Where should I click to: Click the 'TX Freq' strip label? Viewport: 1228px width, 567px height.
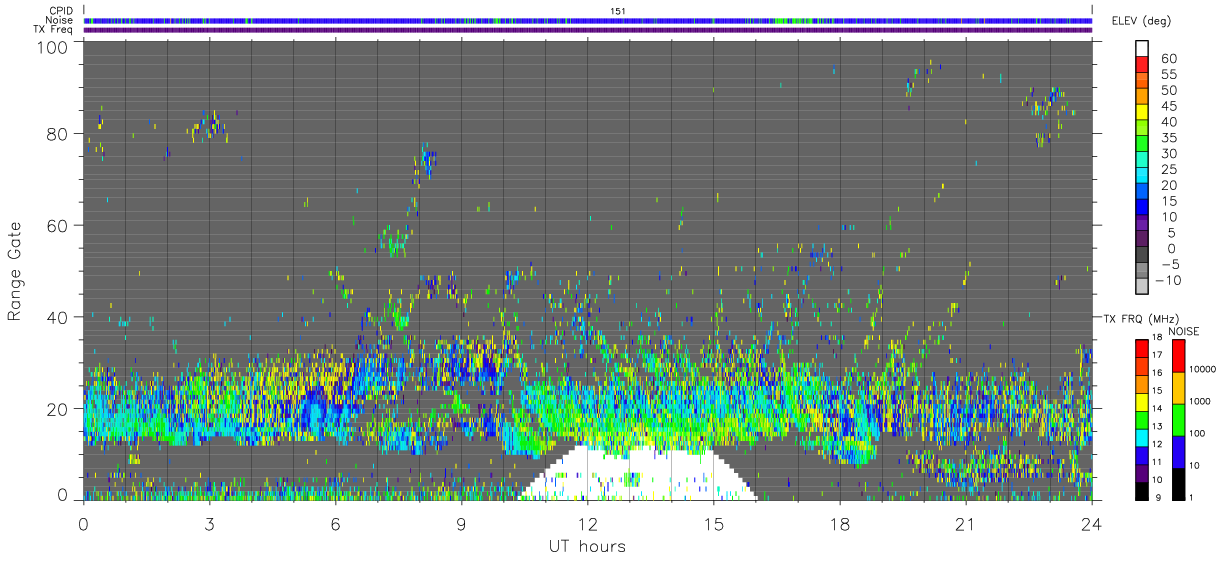coord(54,30)
